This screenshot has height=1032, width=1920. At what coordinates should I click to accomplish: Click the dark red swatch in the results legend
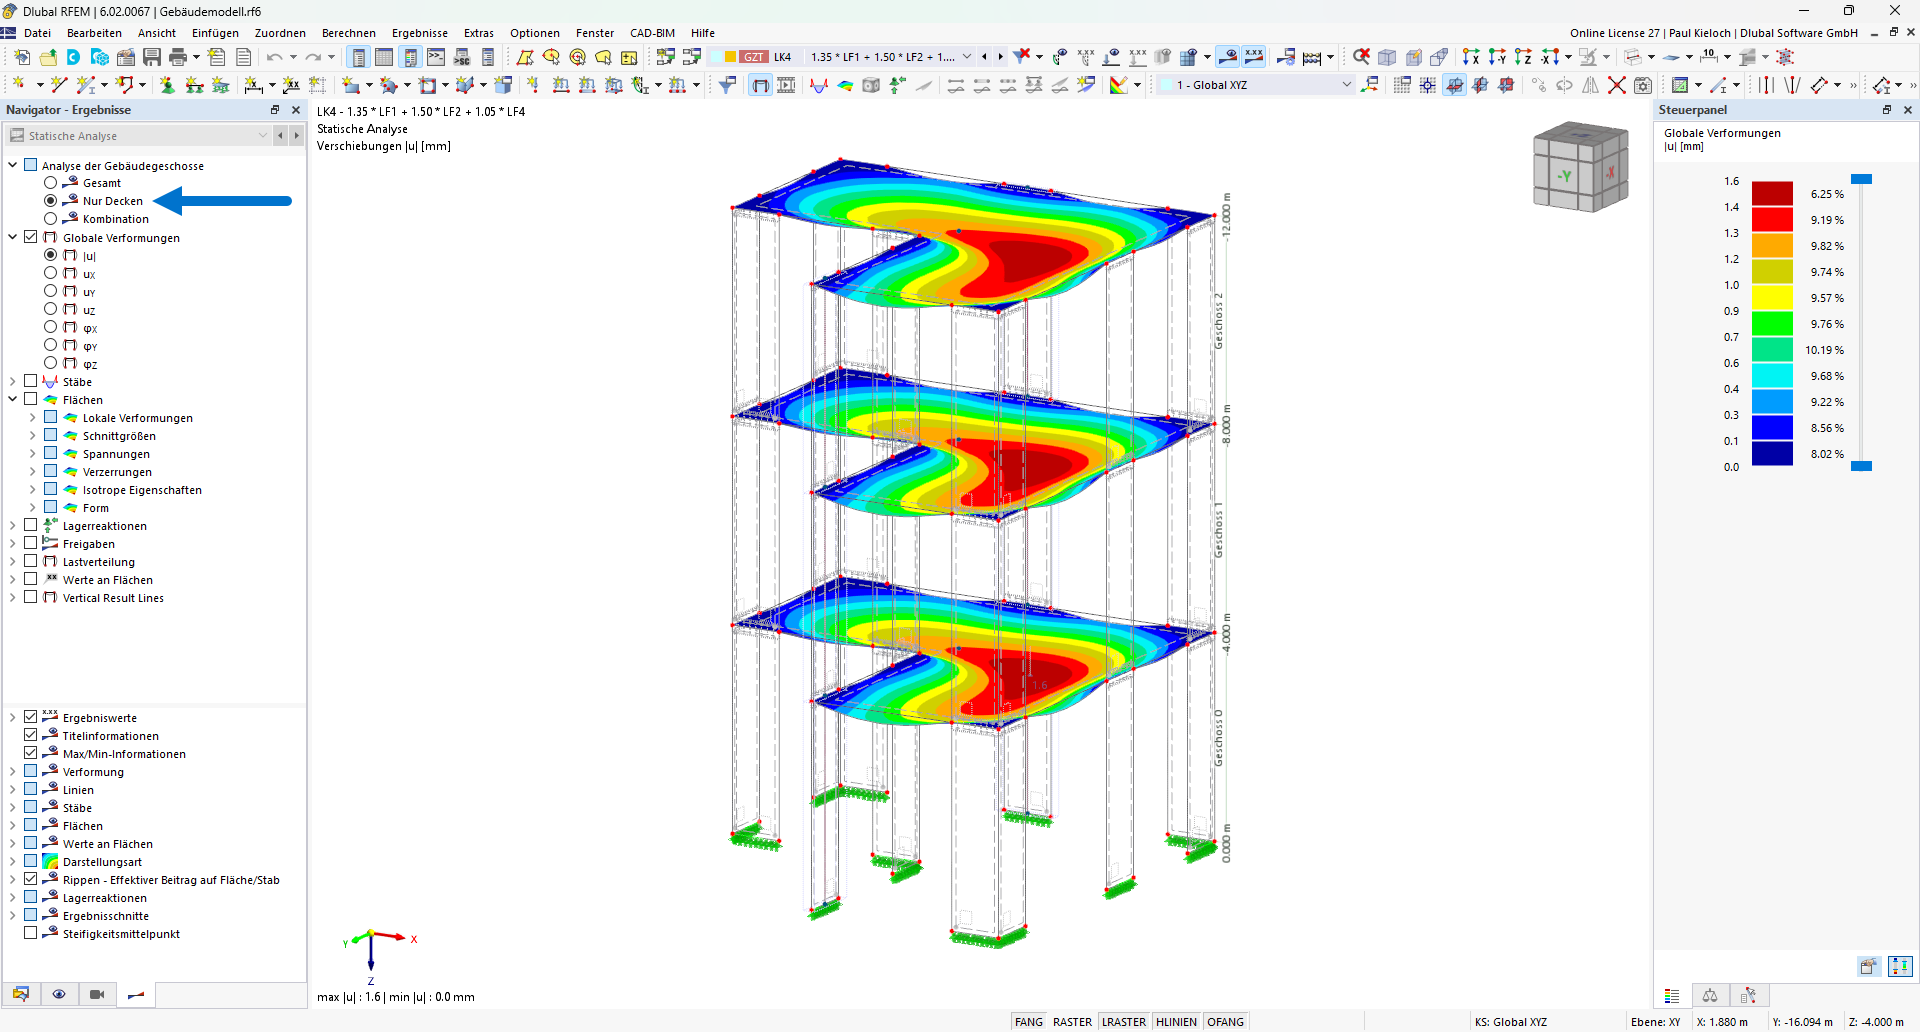1773,194
